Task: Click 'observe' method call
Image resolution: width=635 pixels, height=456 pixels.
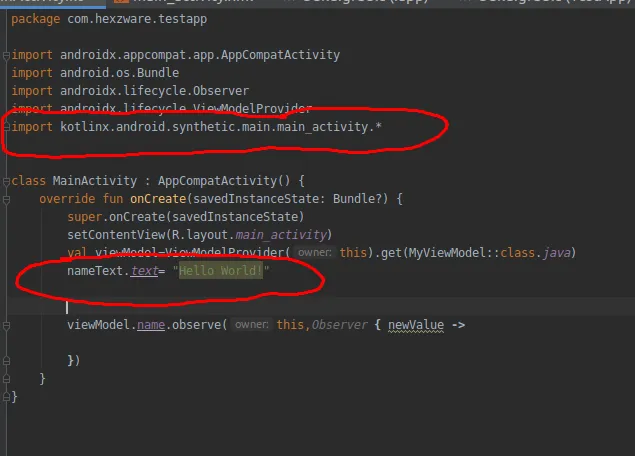Action: tap(196, 325)
